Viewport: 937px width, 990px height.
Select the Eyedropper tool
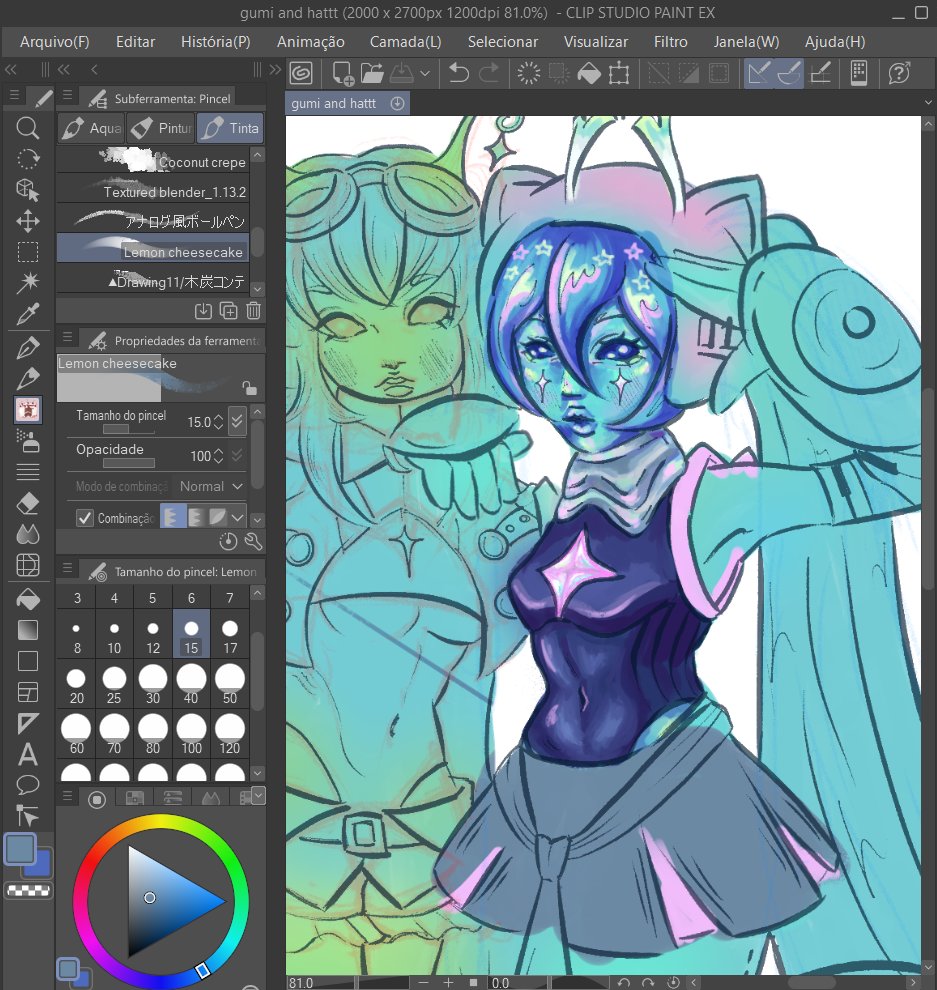point(27,313)
